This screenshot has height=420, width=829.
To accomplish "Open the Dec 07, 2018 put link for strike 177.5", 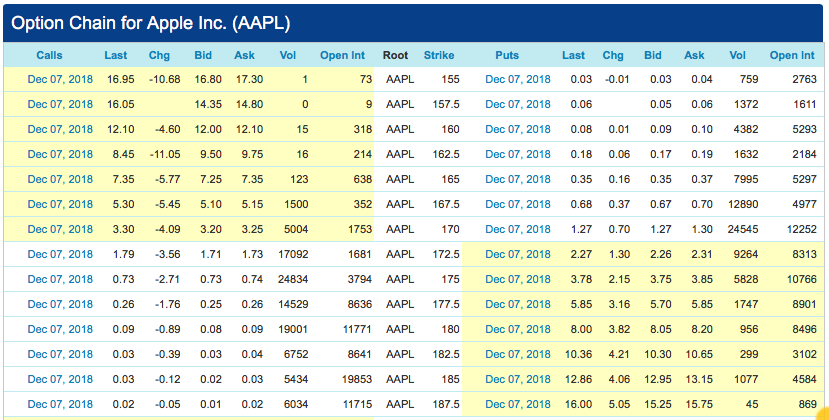I will [518, 304].
